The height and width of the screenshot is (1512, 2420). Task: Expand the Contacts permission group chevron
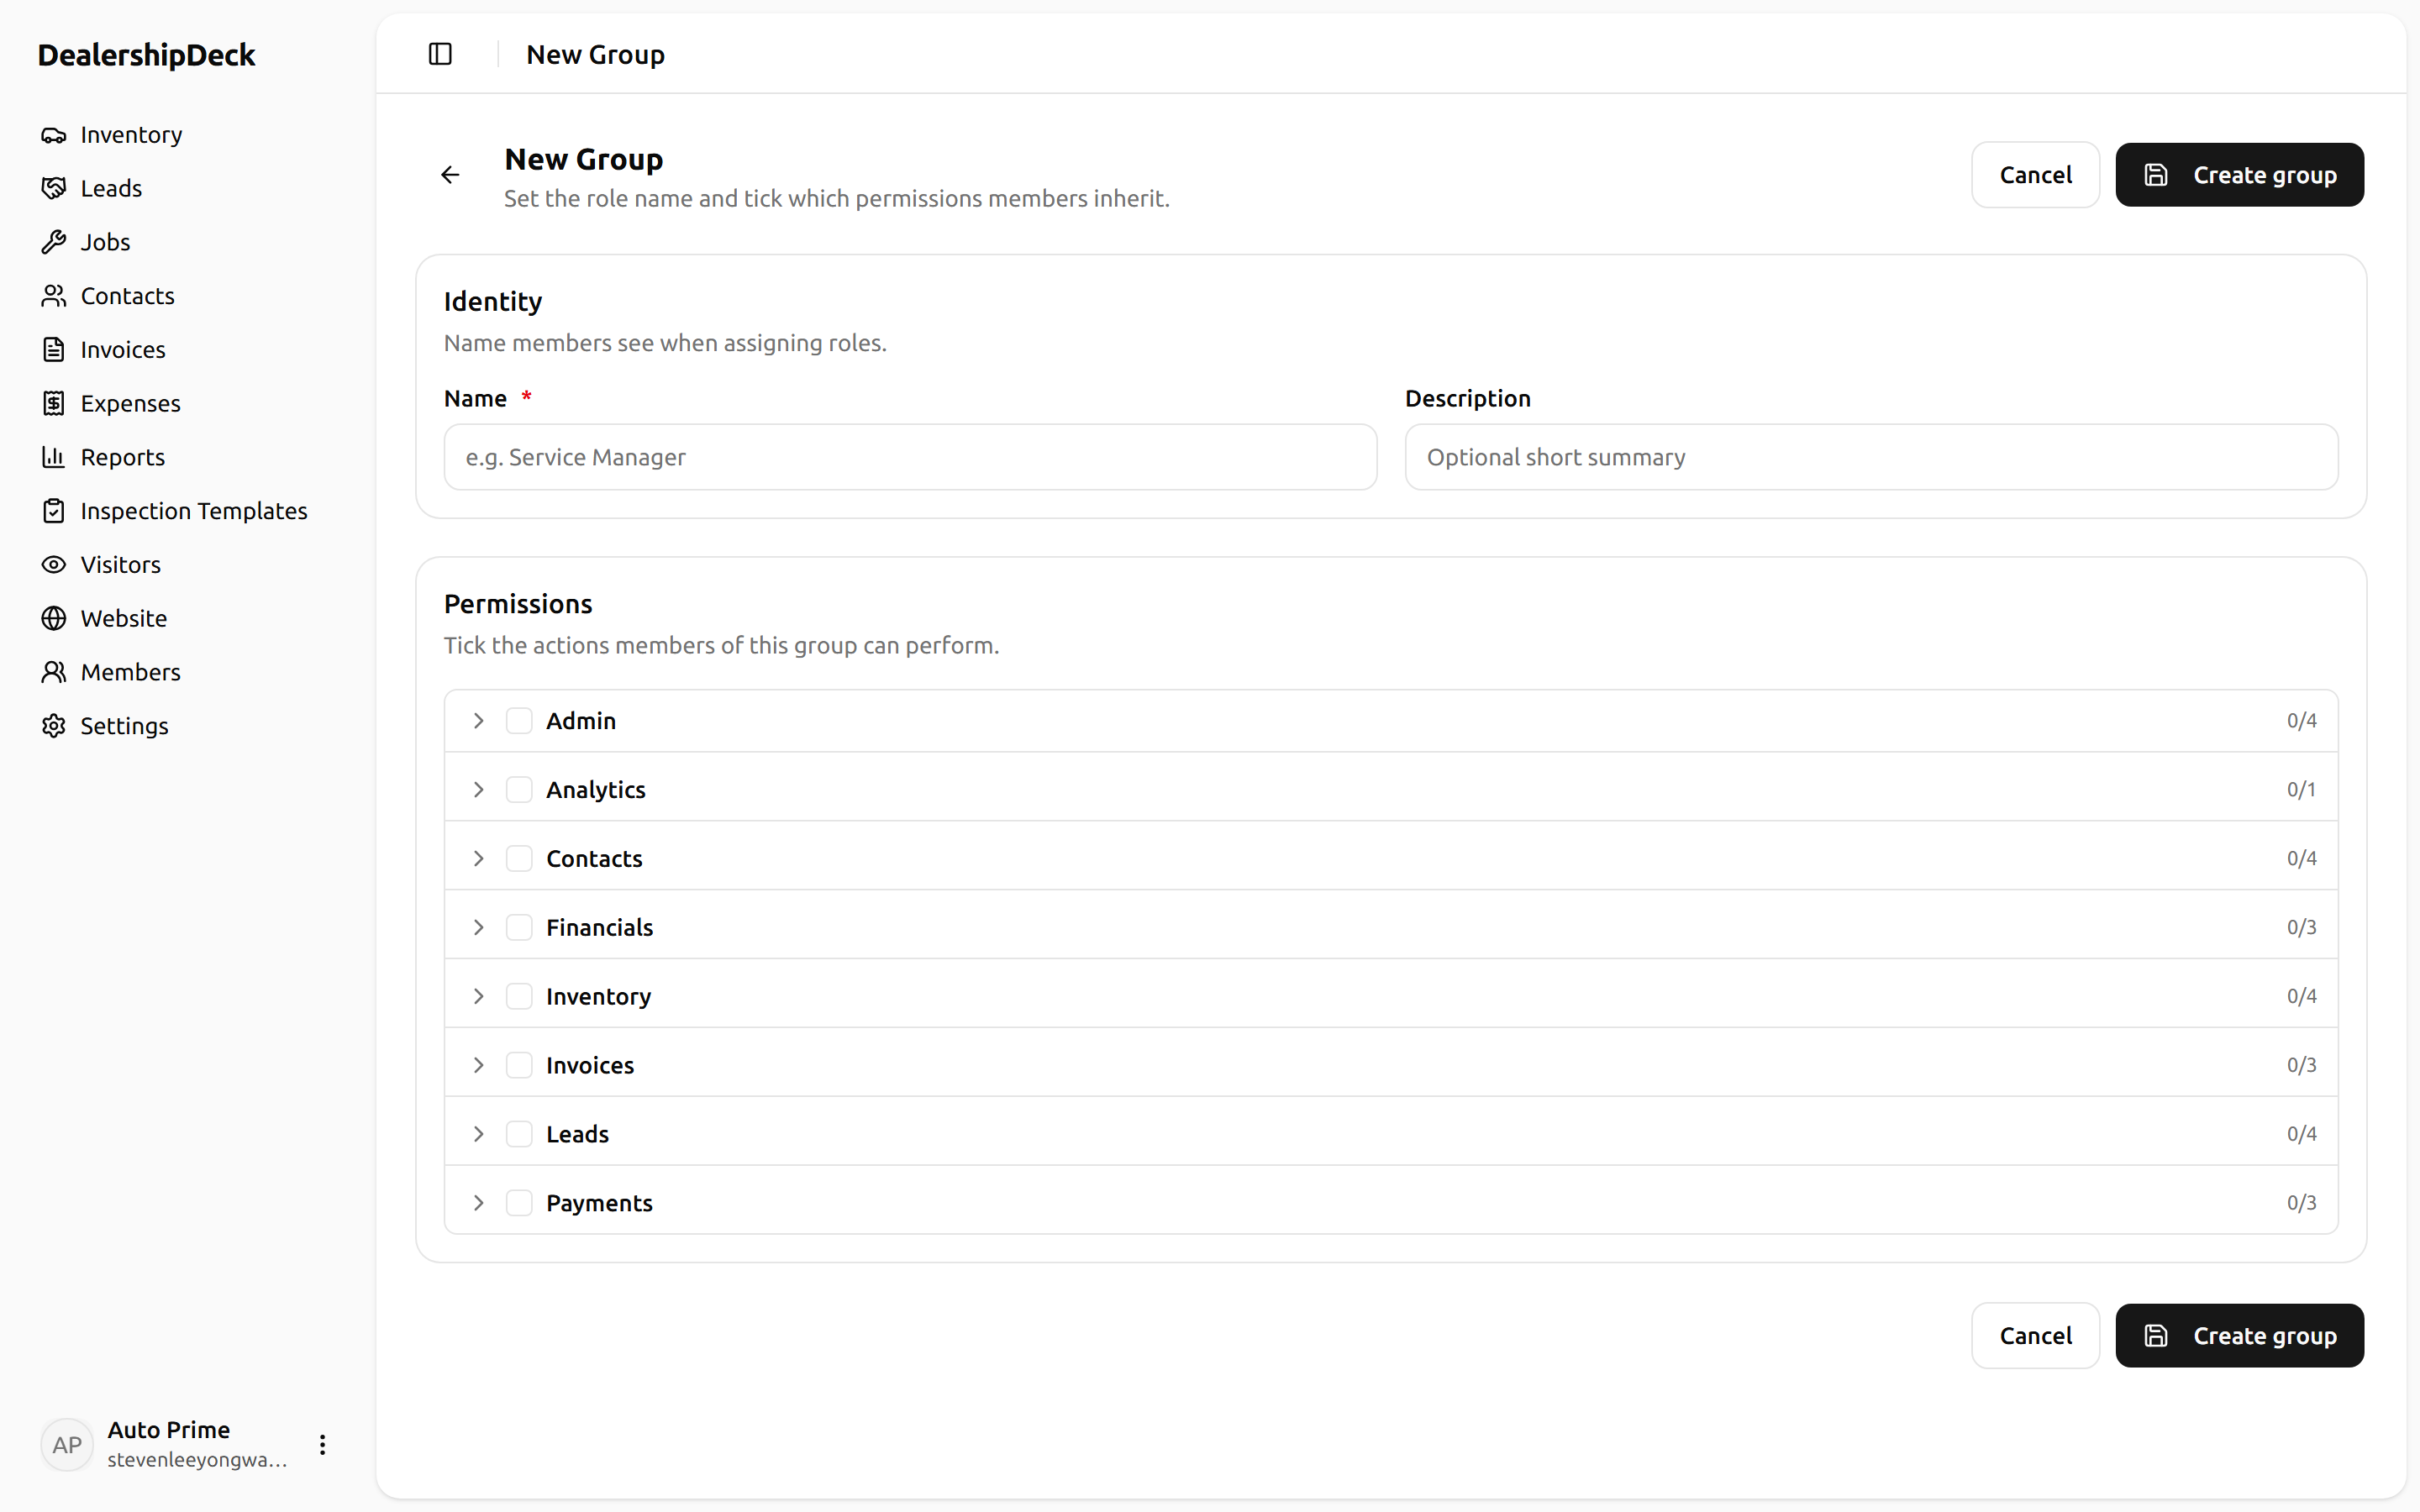tap(478, 859)
